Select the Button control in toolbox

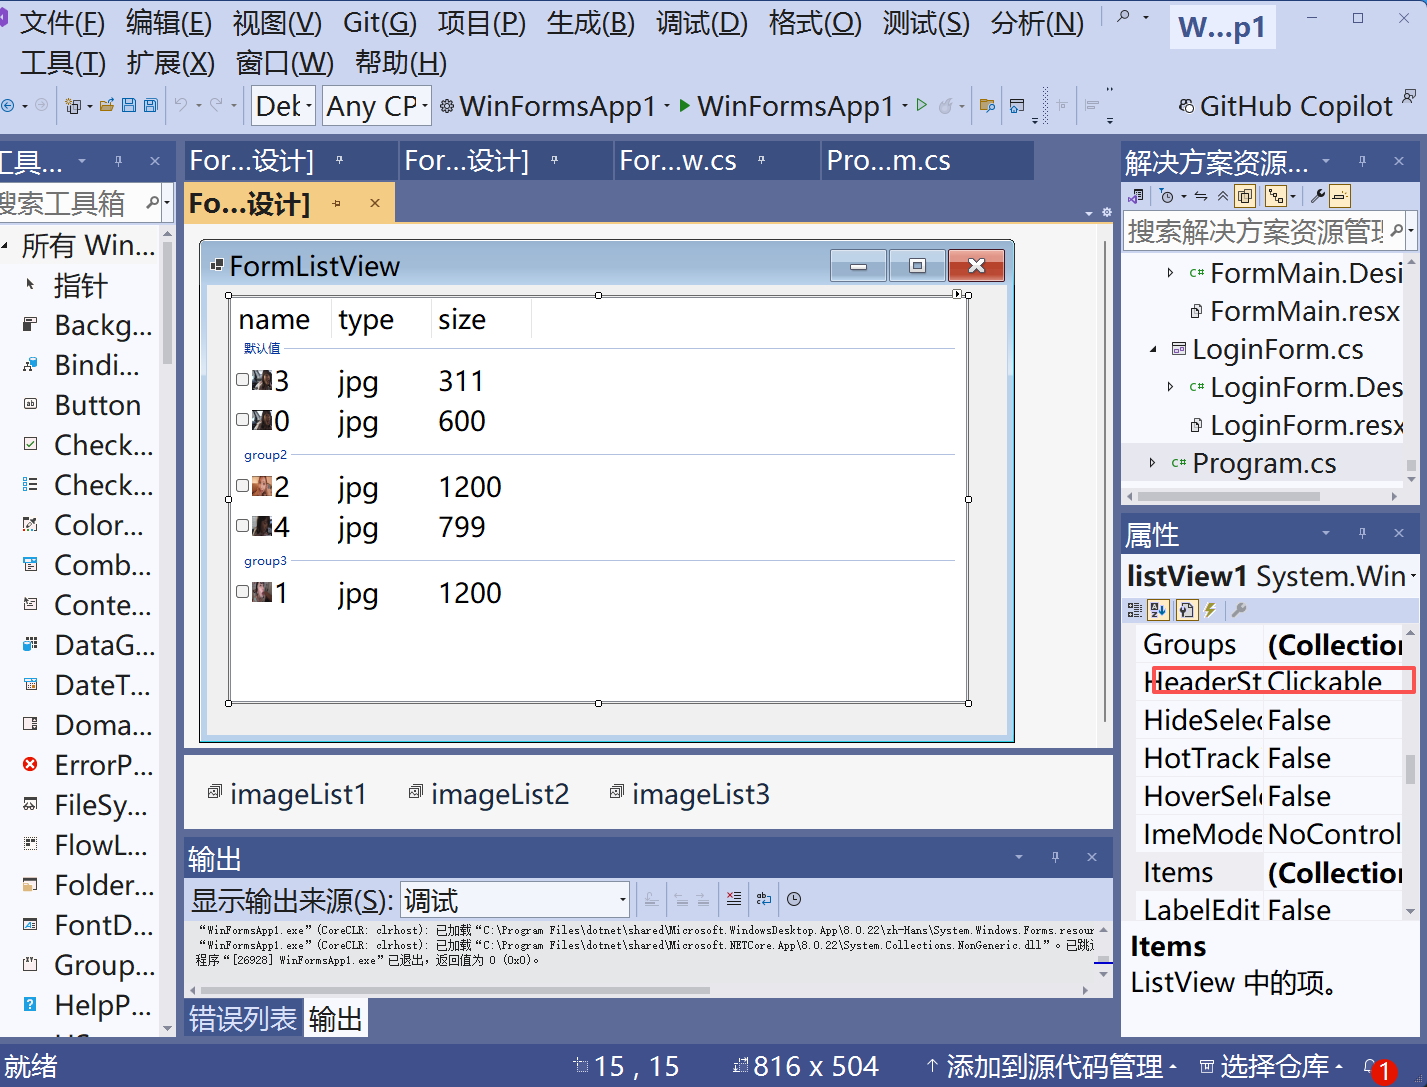97,405
